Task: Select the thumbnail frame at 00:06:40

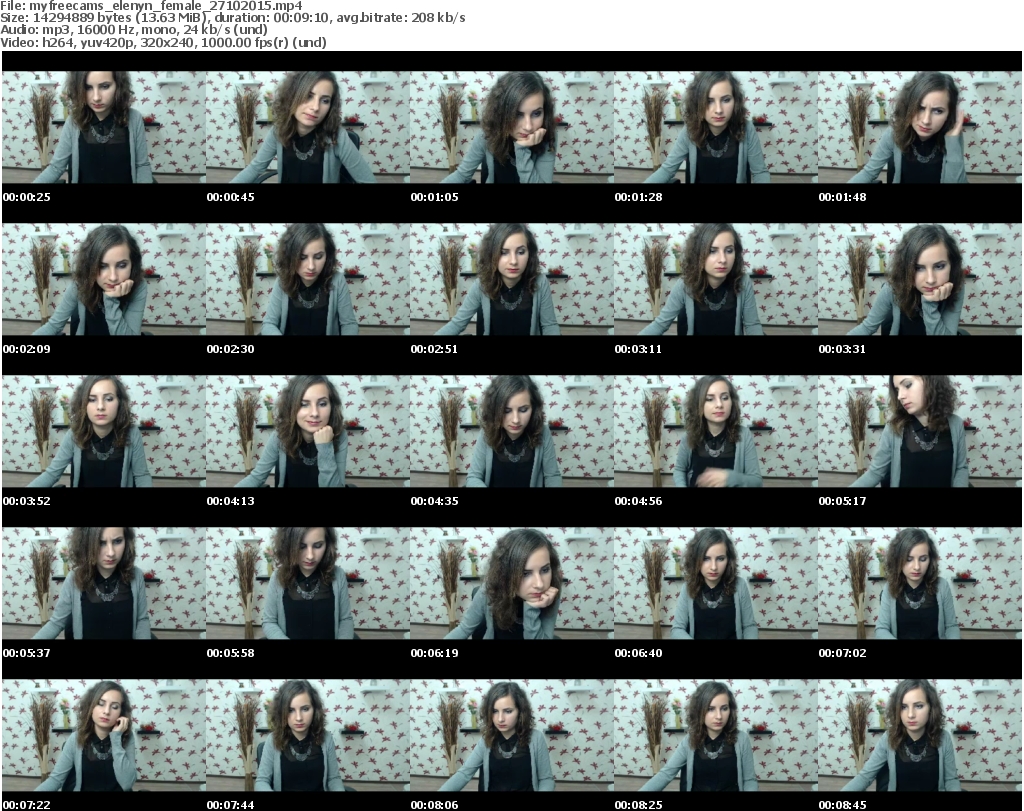Action: [716, 583]
